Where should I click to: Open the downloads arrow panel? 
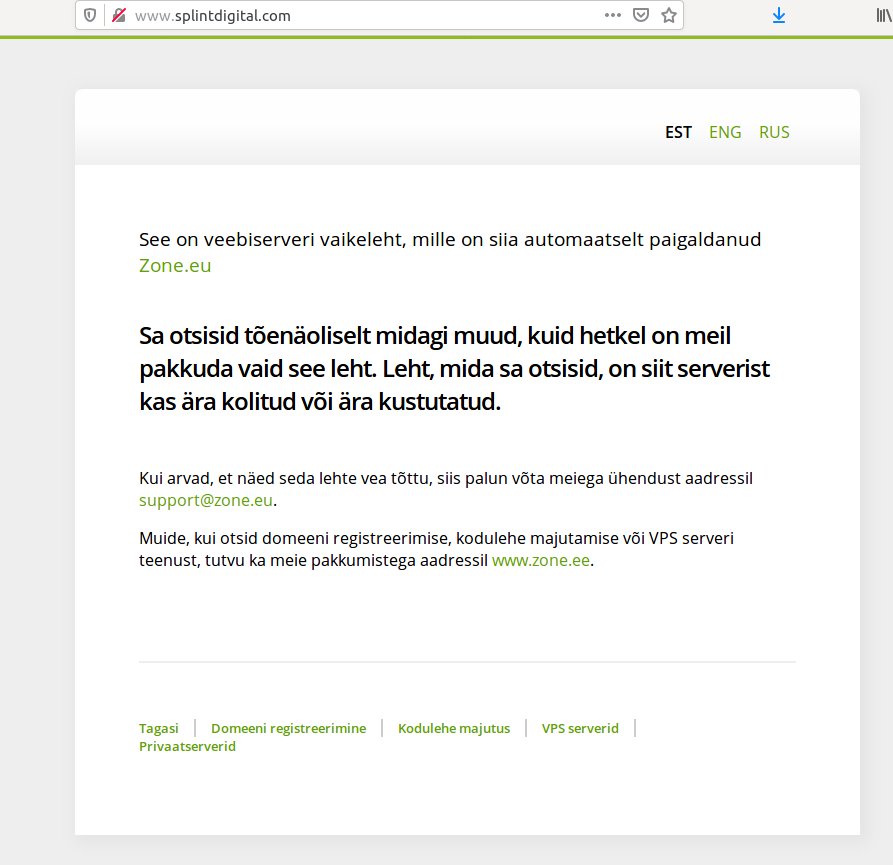coord(779,15)
